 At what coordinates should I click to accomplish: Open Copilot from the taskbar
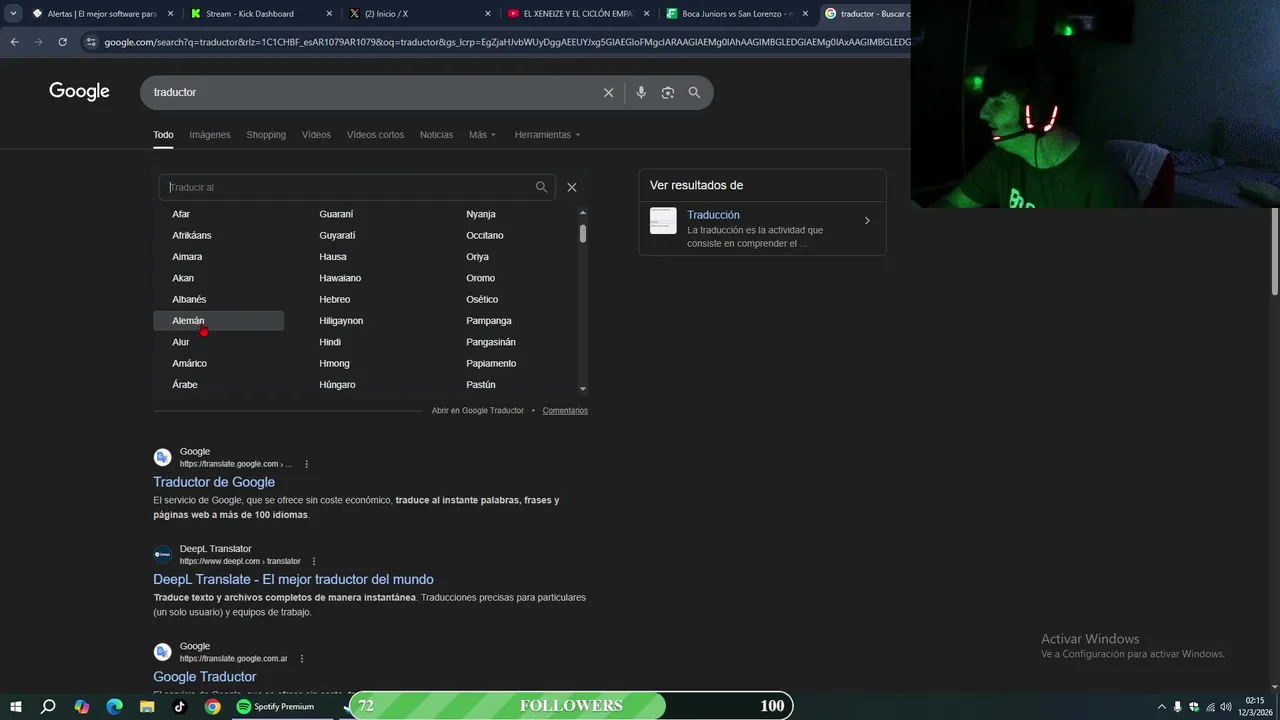click(x=82, y=706)
